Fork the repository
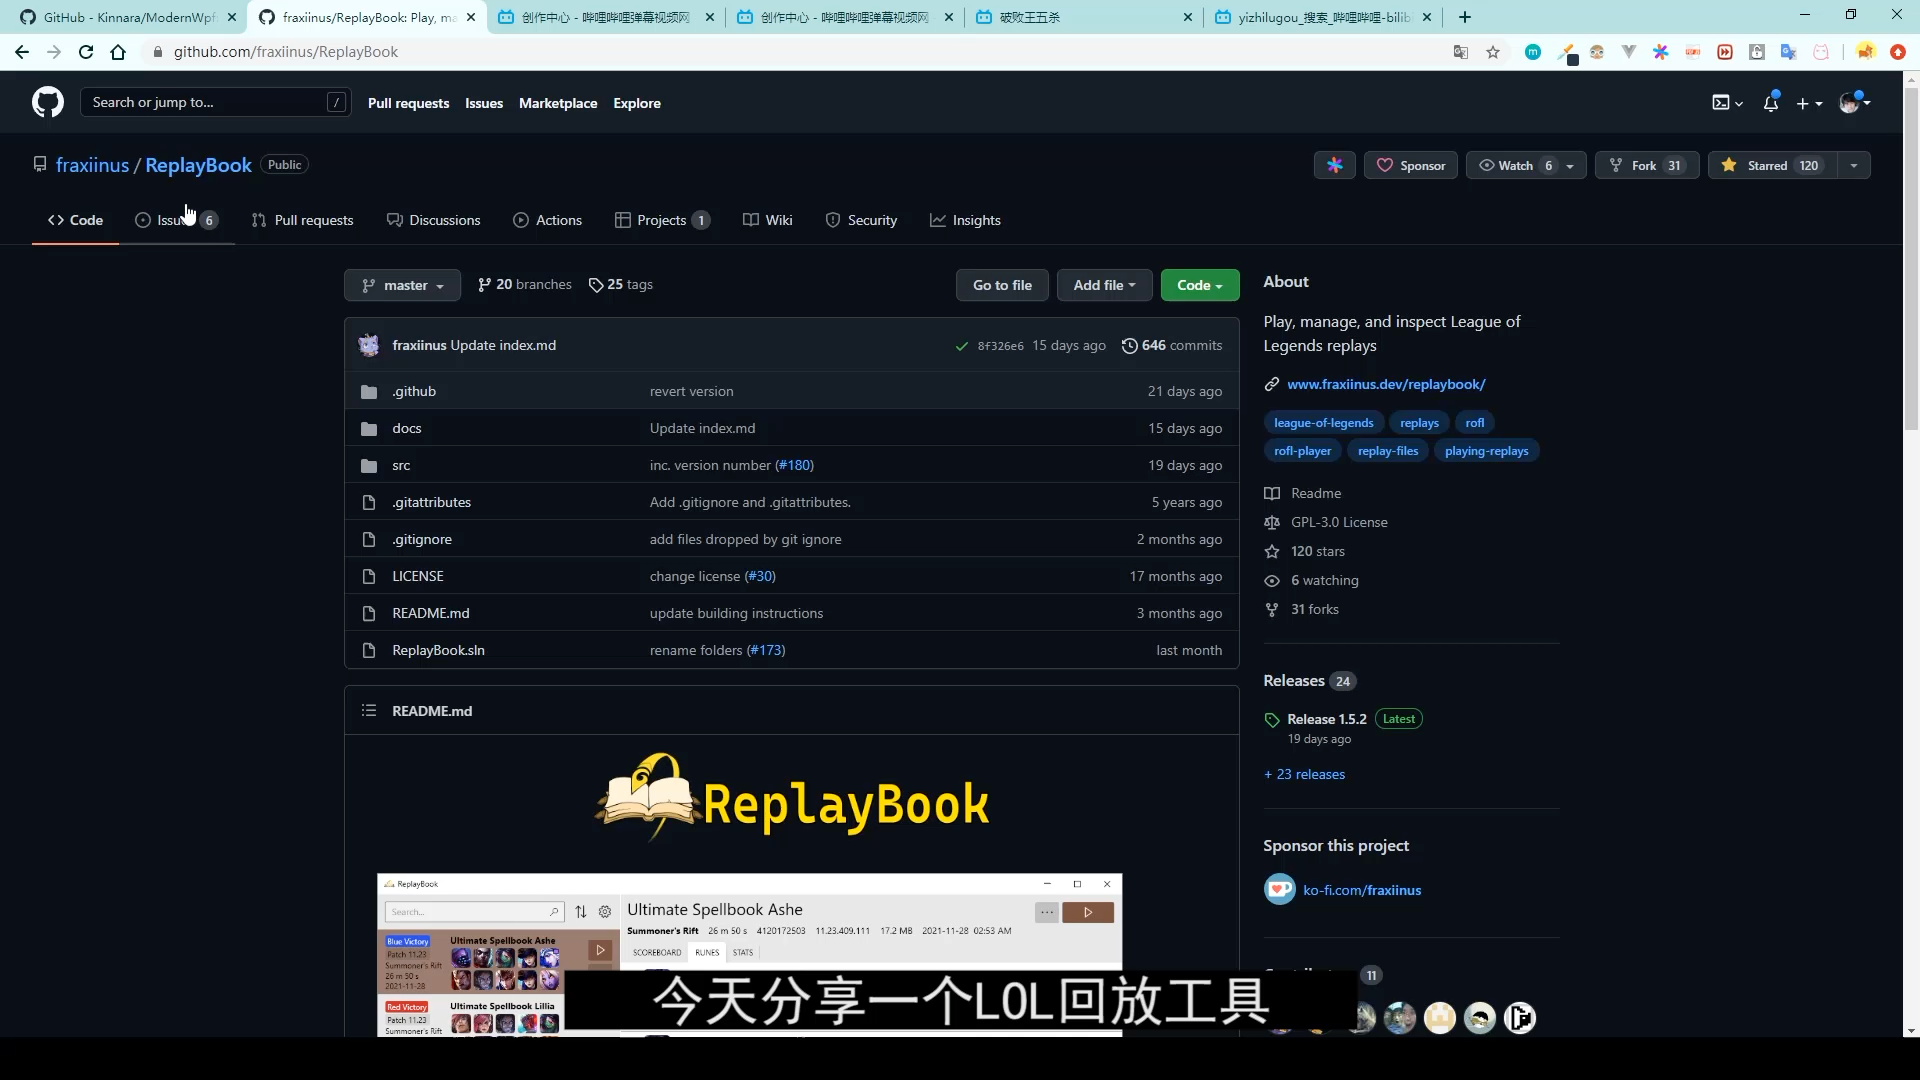Image resolution: width=1920 pixels, height=1080 pixels. point(1647,165)
